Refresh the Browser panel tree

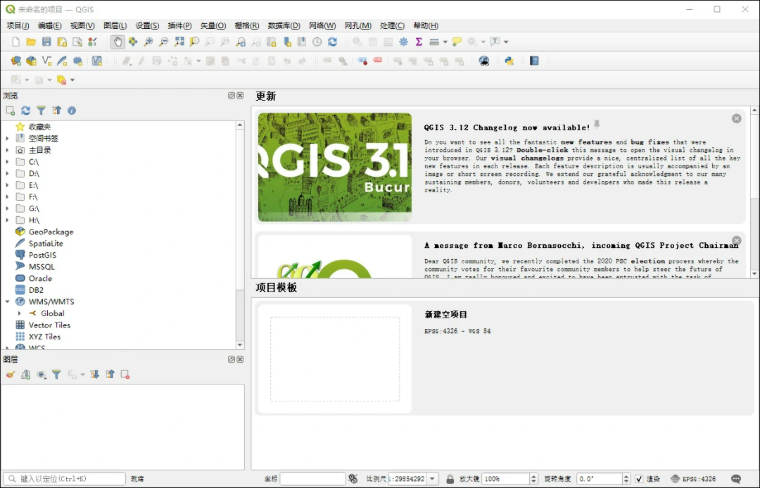pyautogui.click(x=26, y=110)
